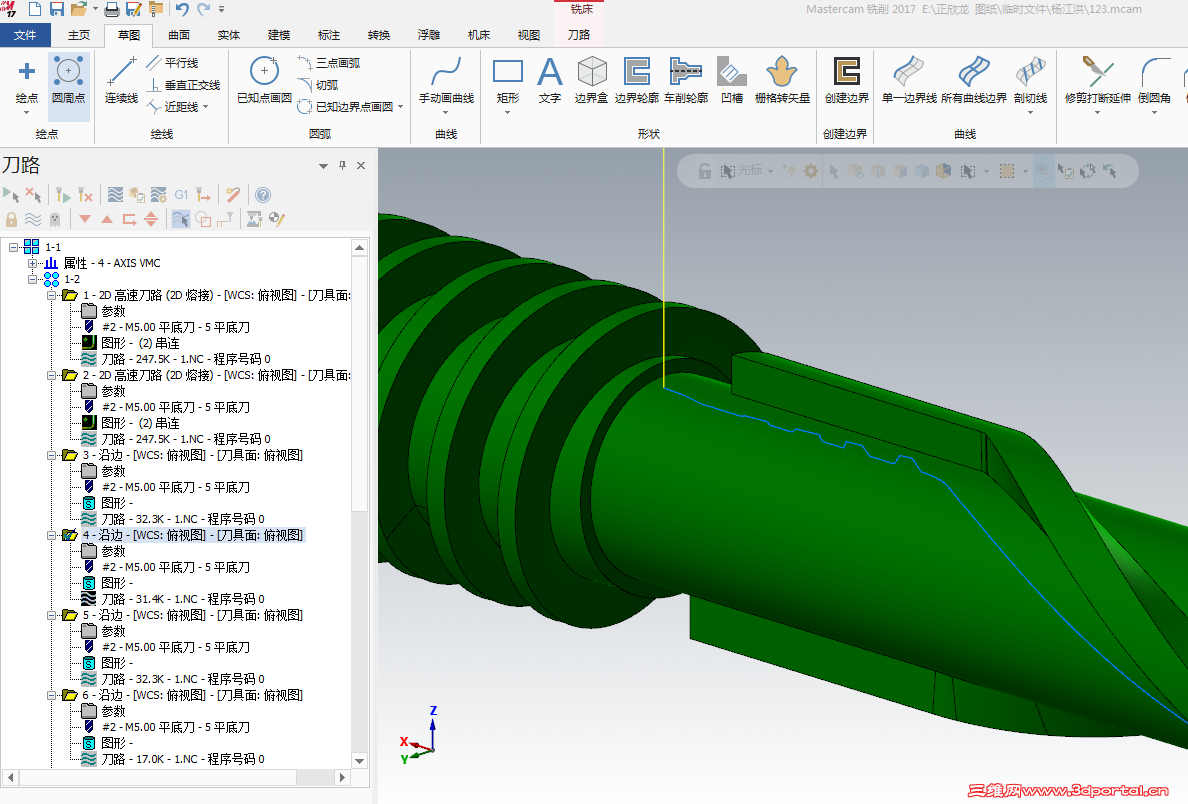This screenshot has height=804, width=1188.
Task: Toggle the selection lock icon in viewport bar
Action: point(704,171)
